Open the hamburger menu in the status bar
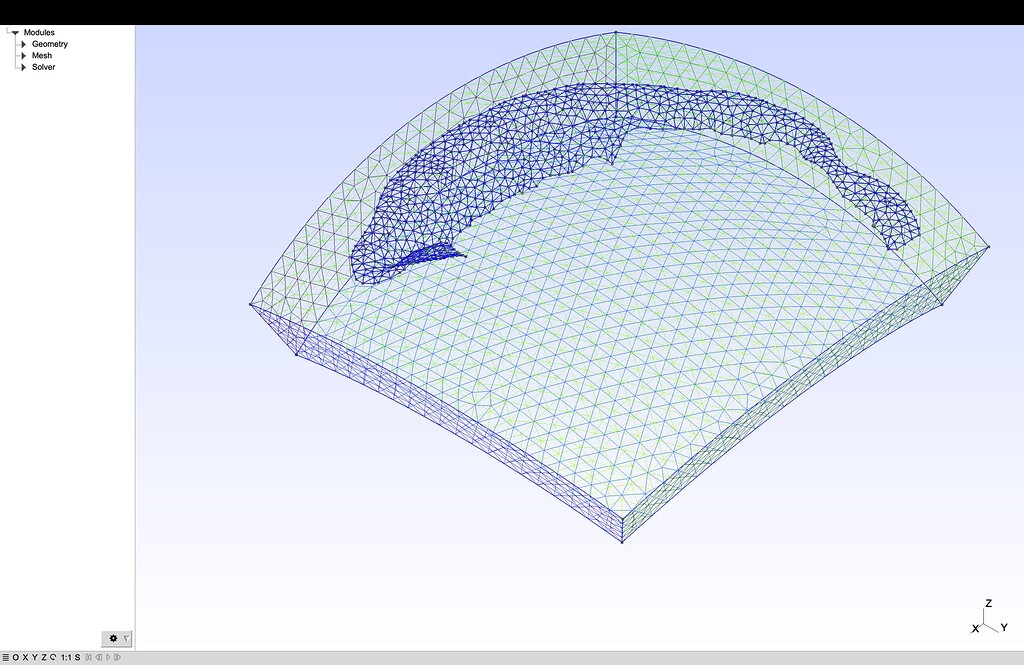The image size is (1024, 665). 5,658
